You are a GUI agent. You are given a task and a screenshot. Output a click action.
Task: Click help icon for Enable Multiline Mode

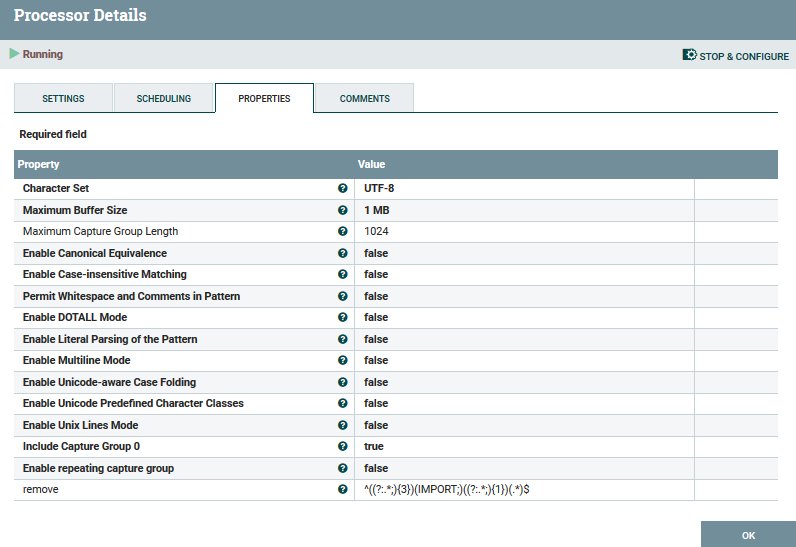coord(343,361)
